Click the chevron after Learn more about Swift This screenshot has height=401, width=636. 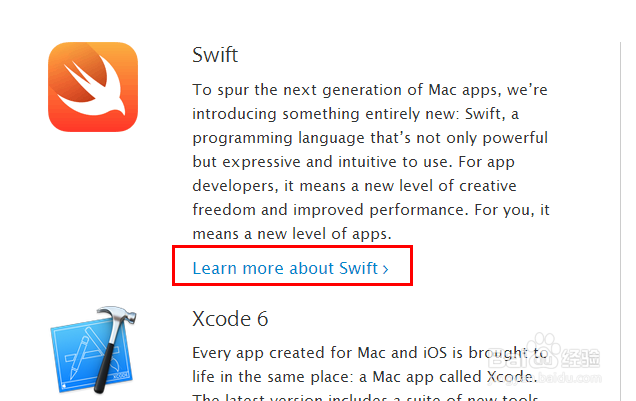pos(386,269)
